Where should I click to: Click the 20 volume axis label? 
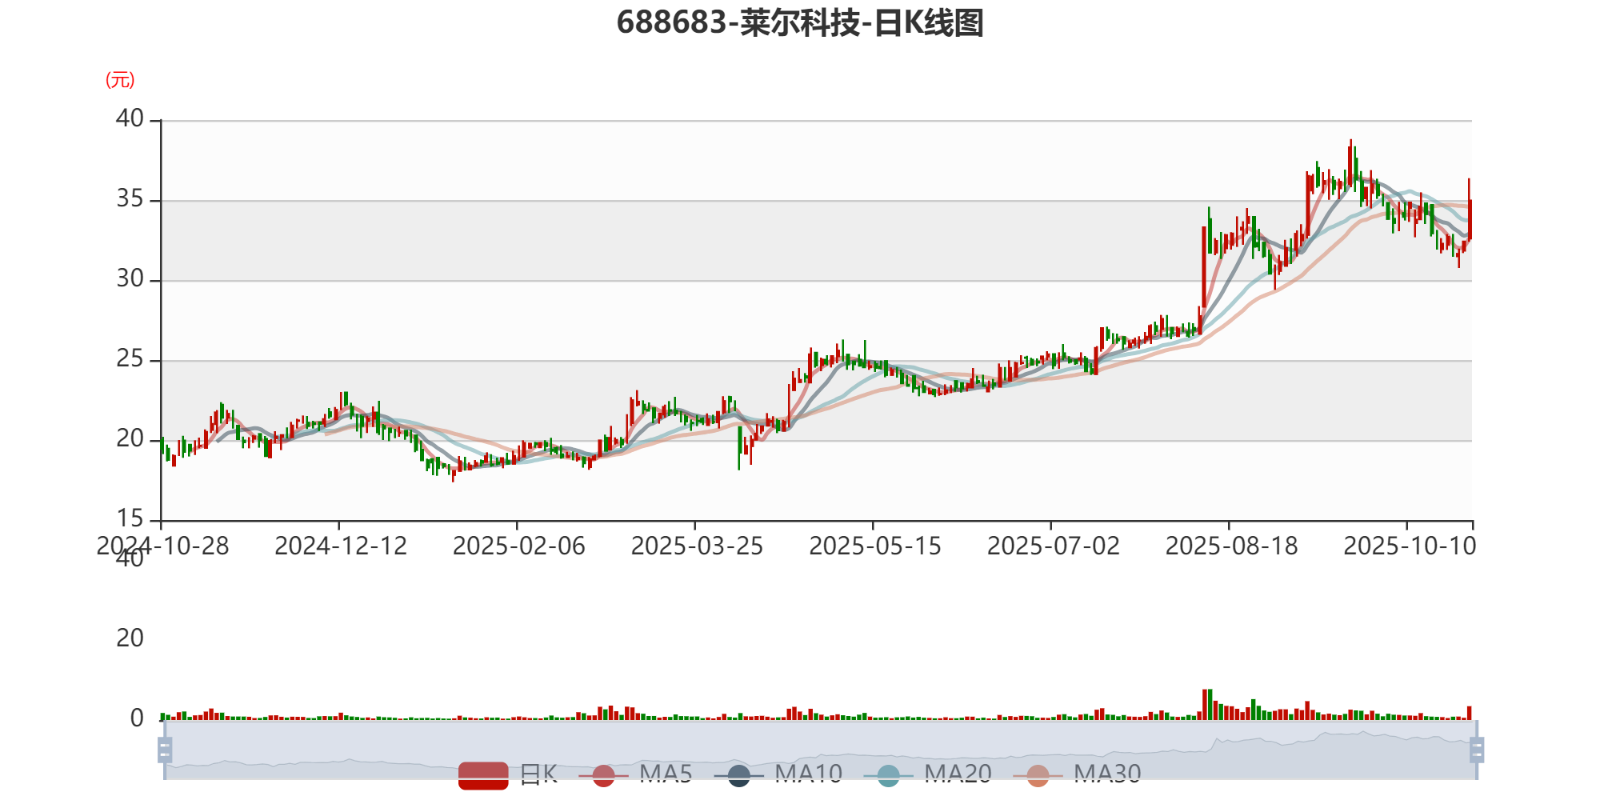130,638
